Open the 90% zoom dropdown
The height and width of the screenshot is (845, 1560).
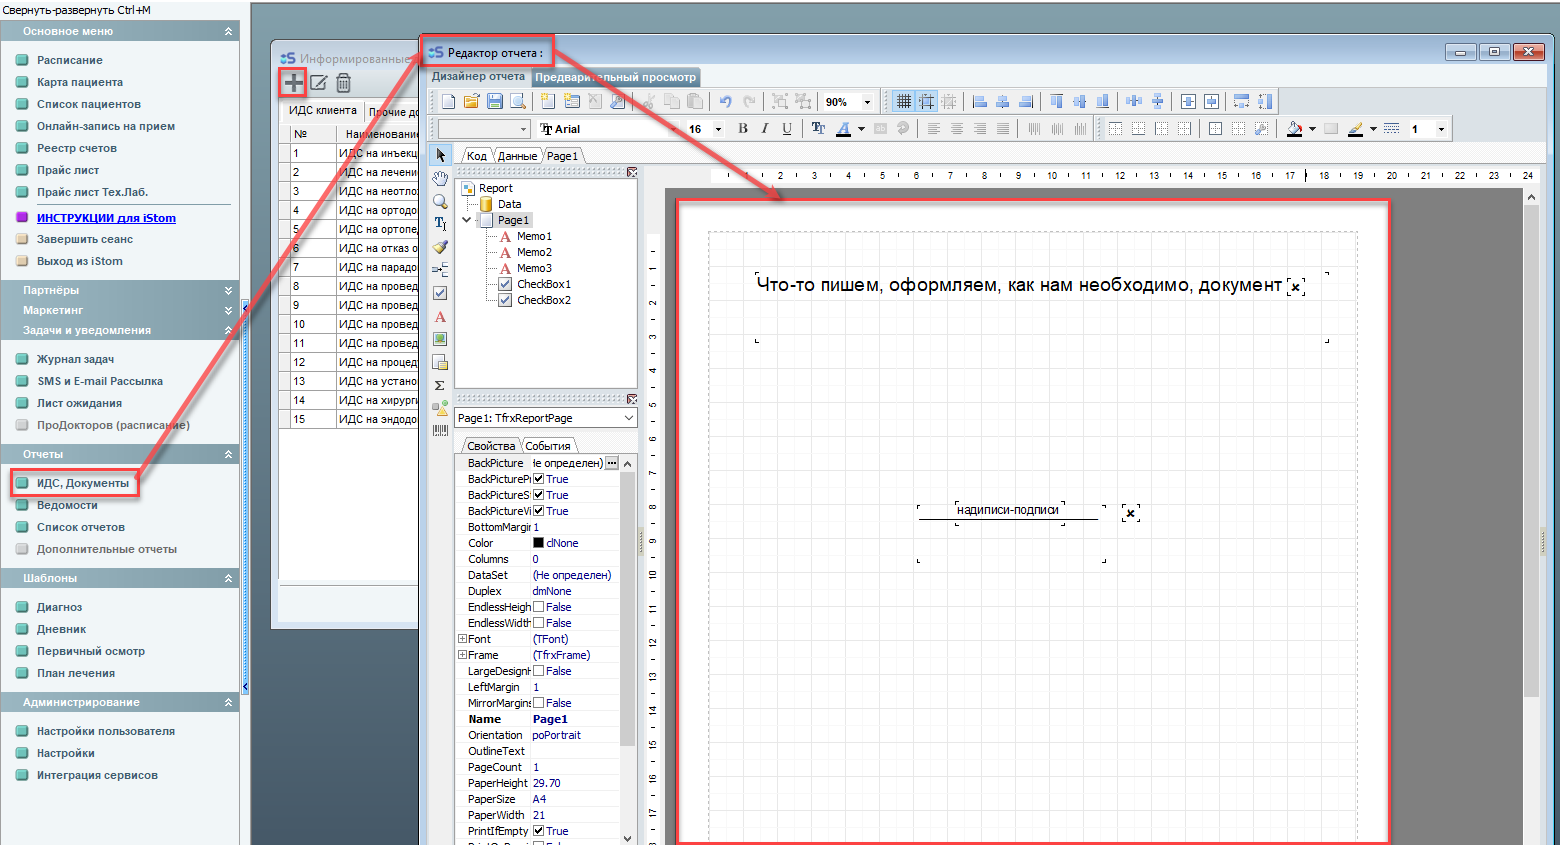[x=867, y=102]
